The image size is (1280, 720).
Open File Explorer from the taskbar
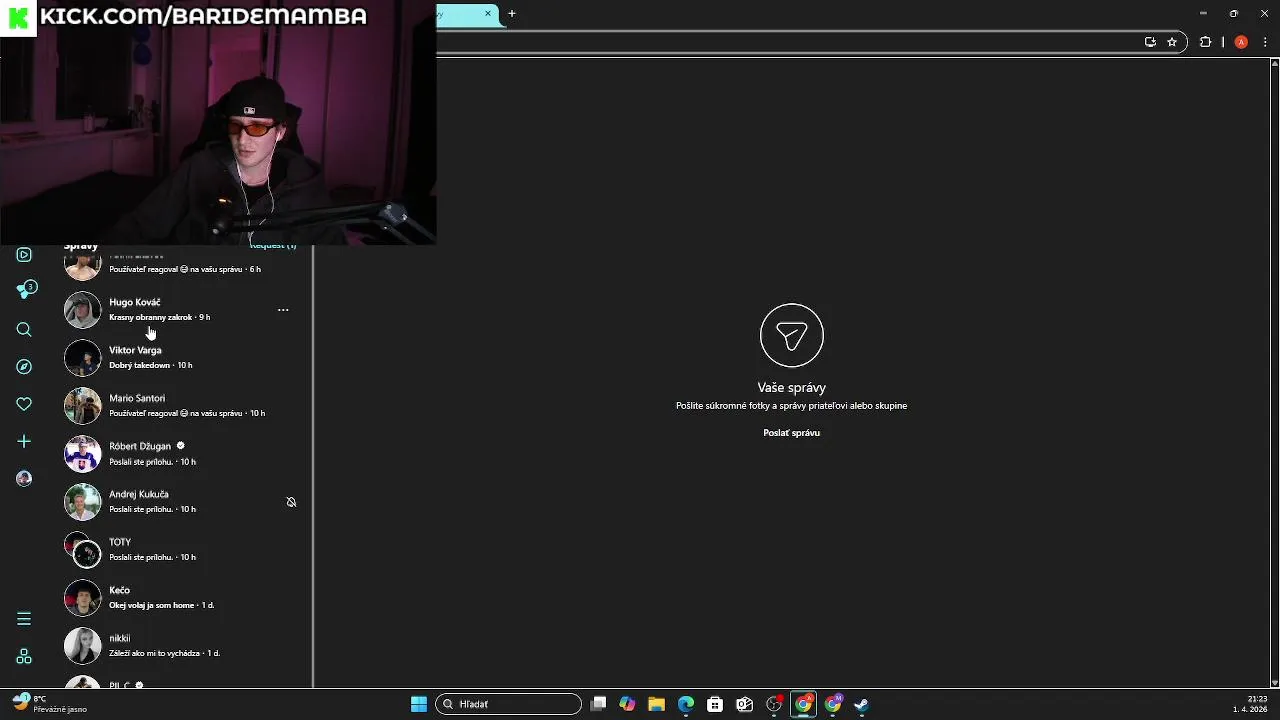(656, 704)
